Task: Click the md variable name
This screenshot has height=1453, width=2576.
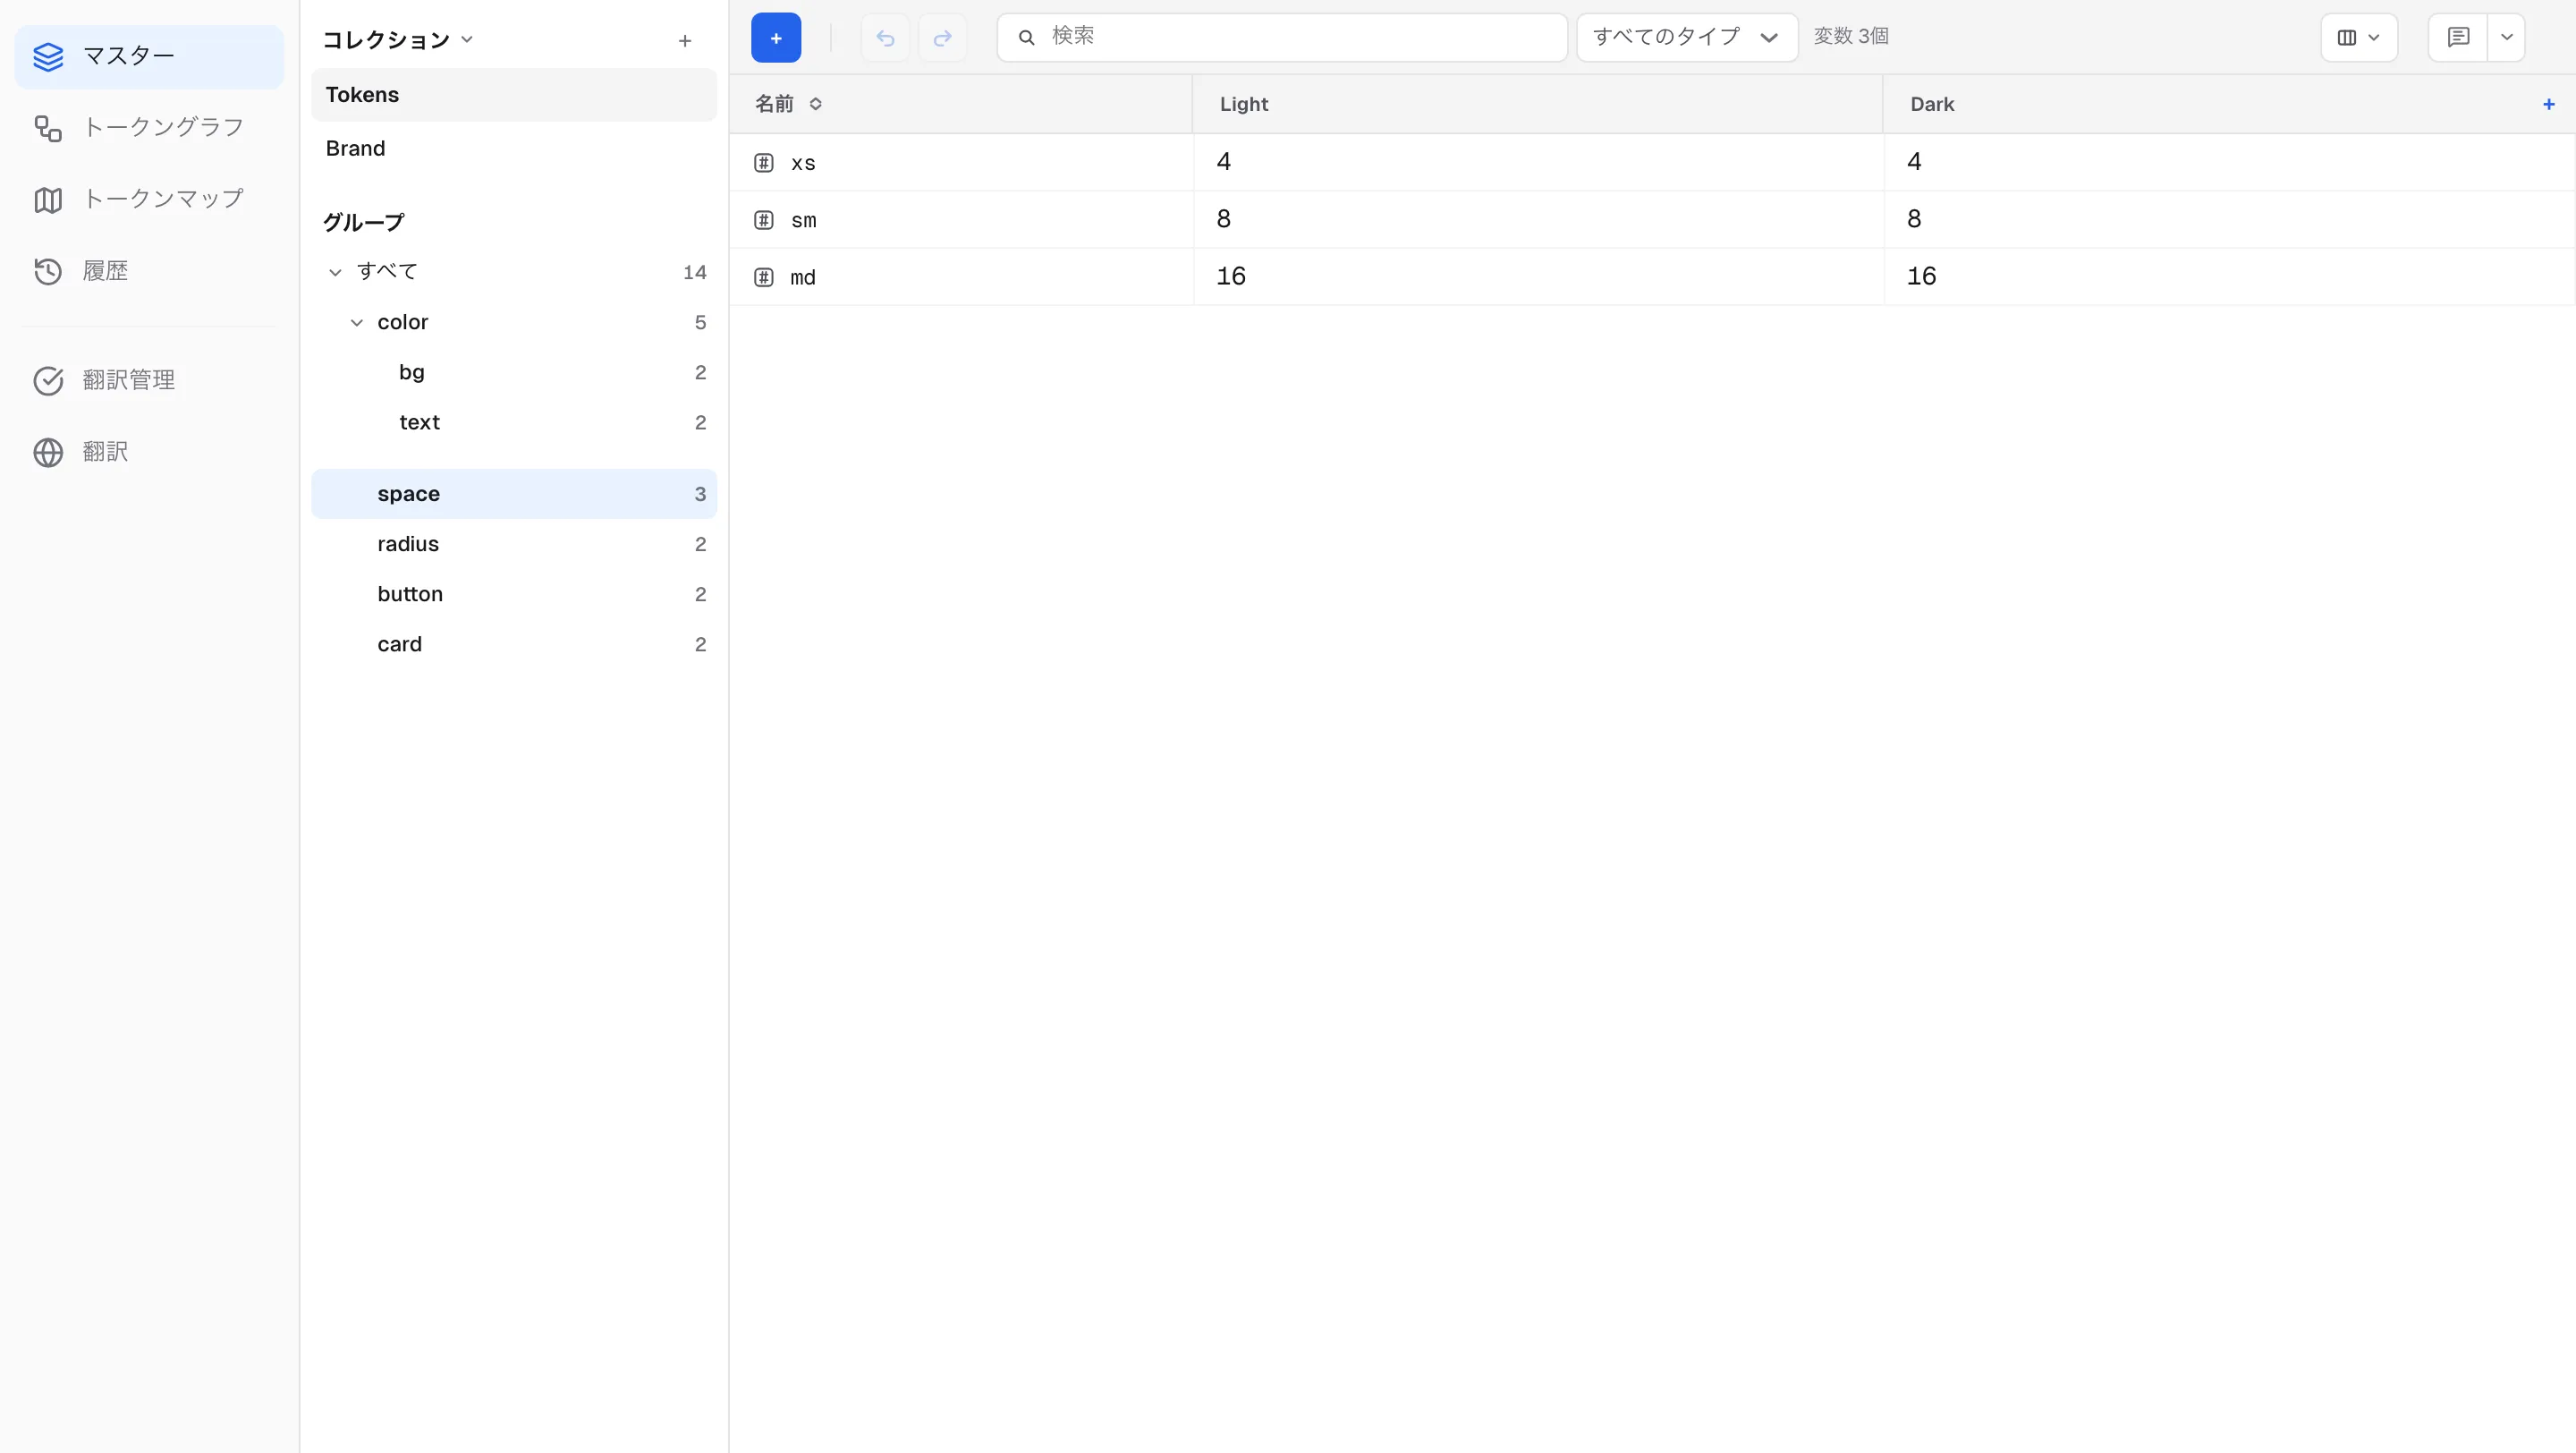Action: click(803, 278)
